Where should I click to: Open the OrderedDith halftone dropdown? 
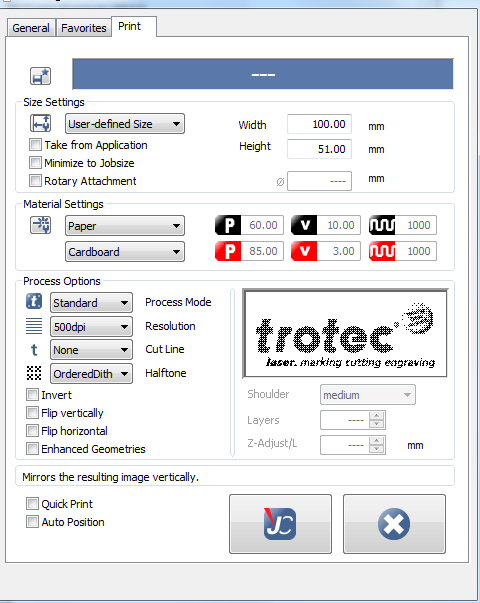coord(92,373)
